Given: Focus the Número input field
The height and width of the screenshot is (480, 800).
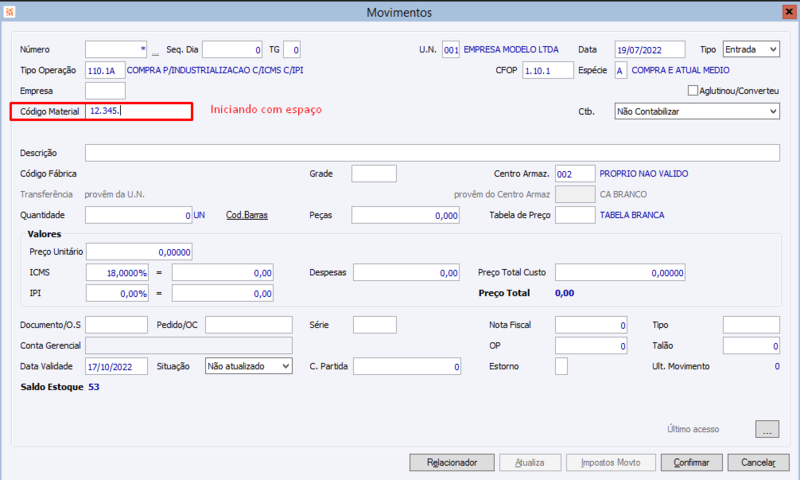Looking at the screenshot, I should click(x=116, y=49).
